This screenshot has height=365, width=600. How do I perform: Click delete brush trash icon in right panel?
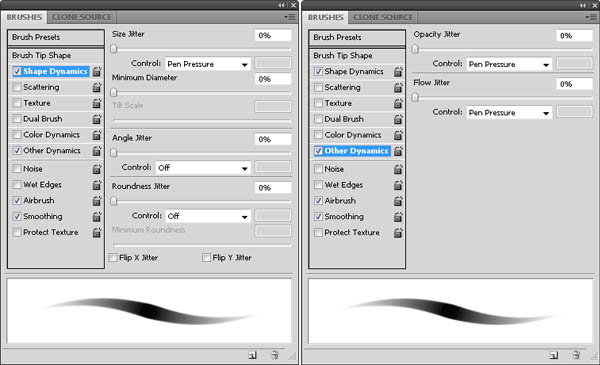click(x=576, y=355)
